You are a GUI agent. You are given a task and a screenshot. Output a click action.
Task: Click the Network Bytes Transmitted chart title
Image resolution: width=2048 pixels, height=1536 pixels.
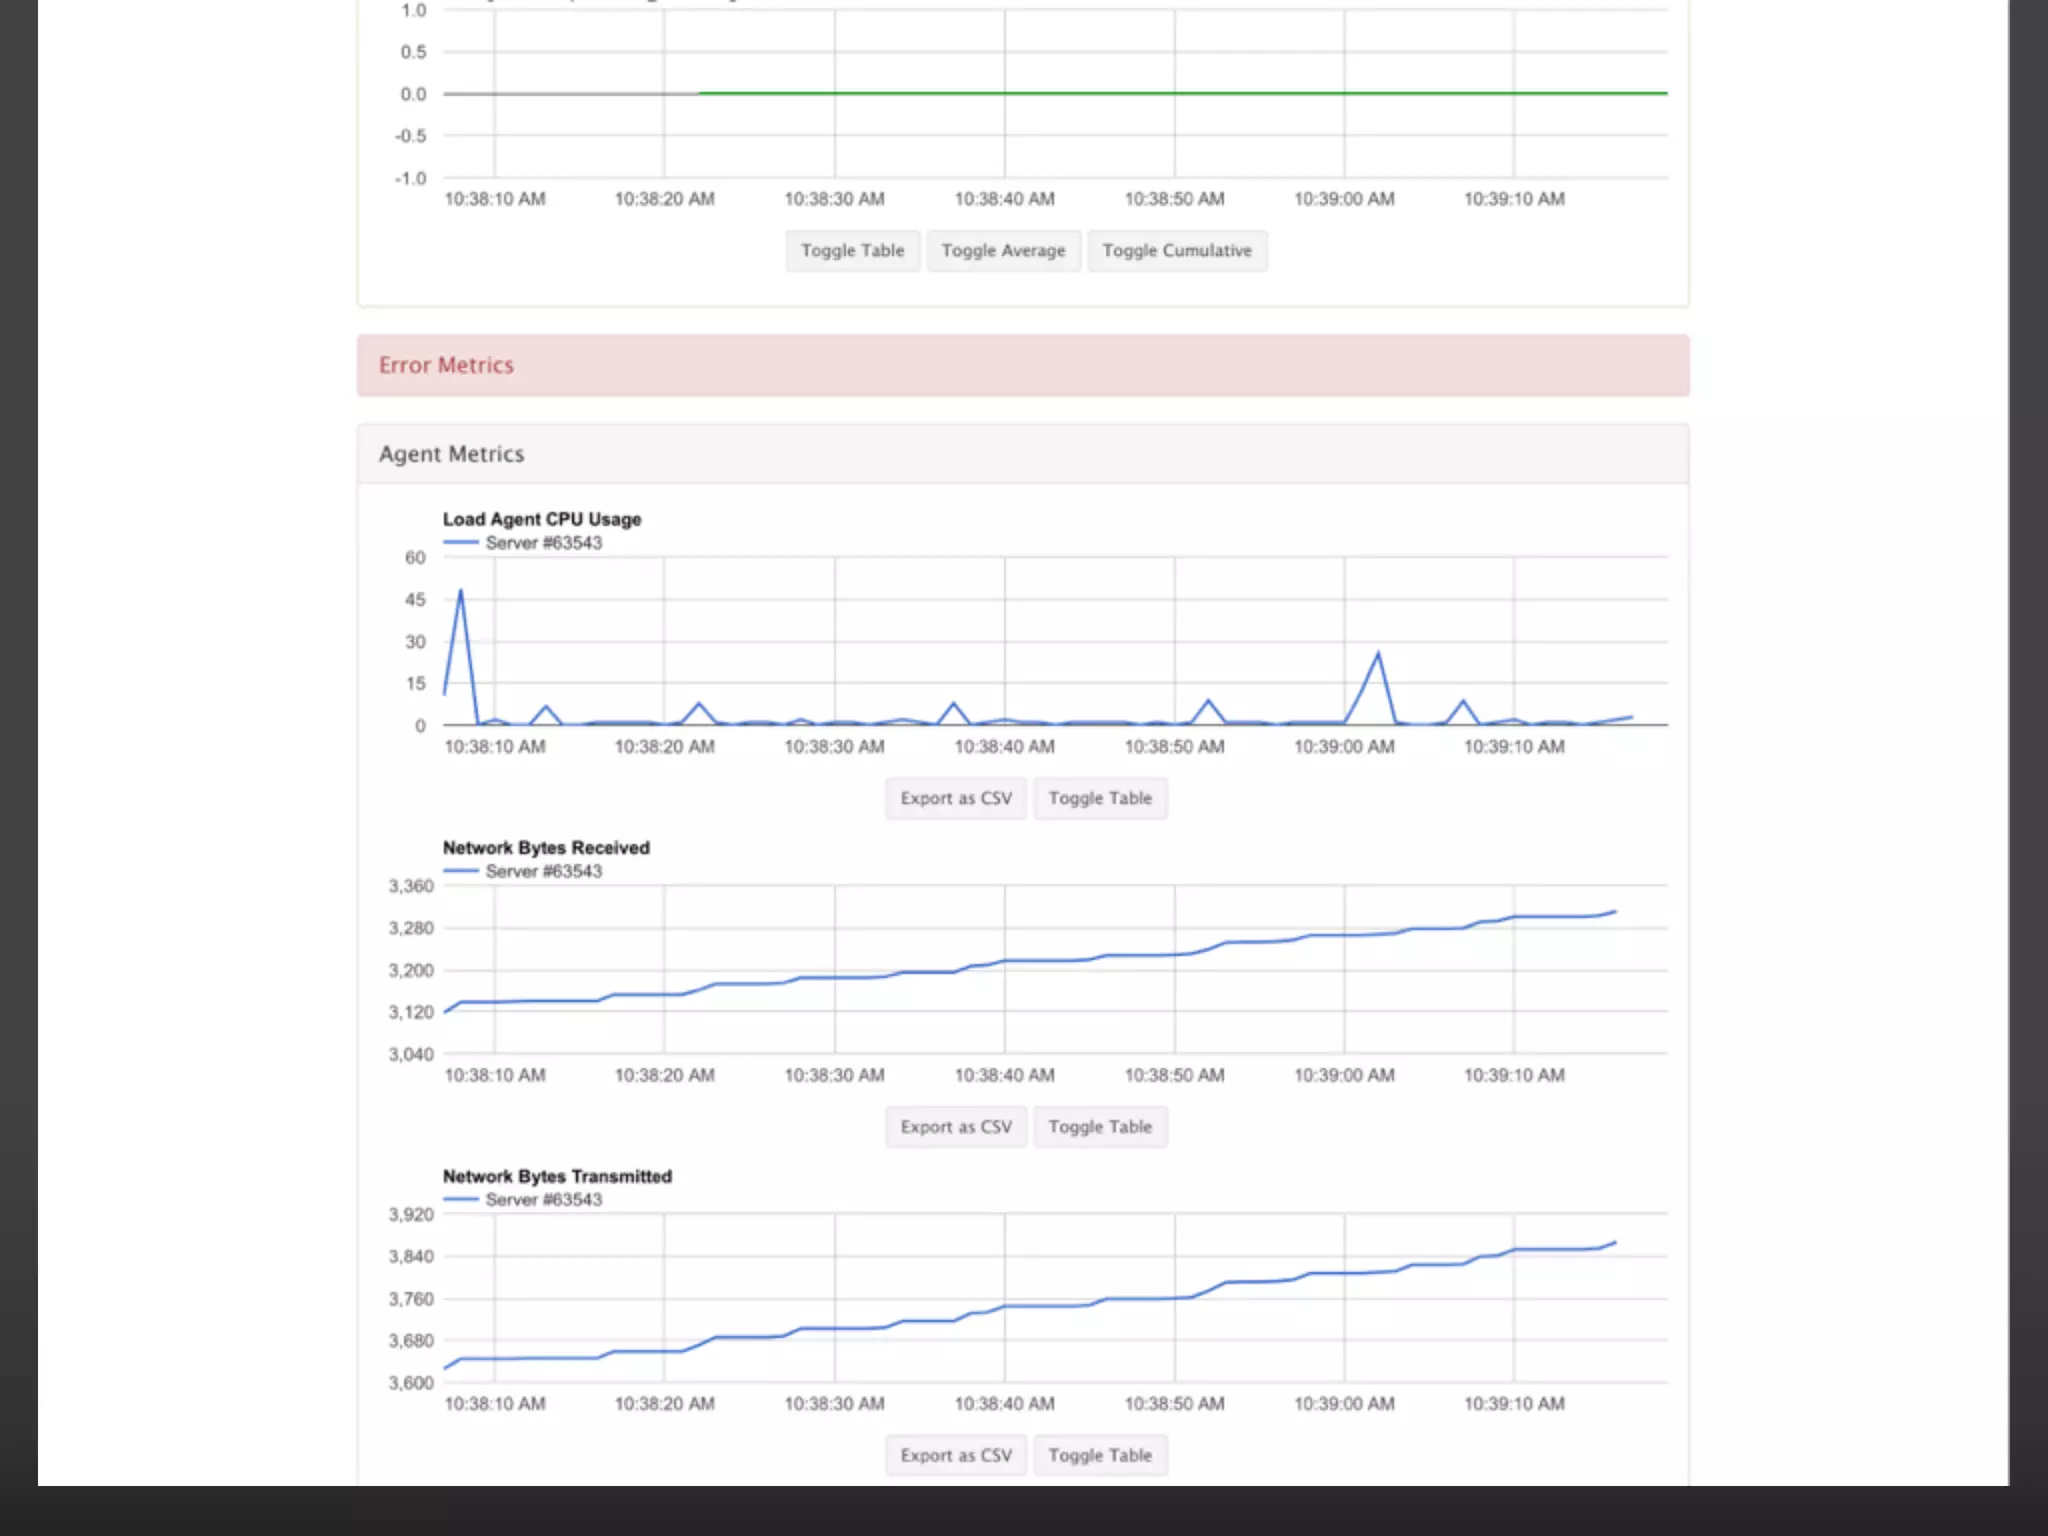point(557,1177)
